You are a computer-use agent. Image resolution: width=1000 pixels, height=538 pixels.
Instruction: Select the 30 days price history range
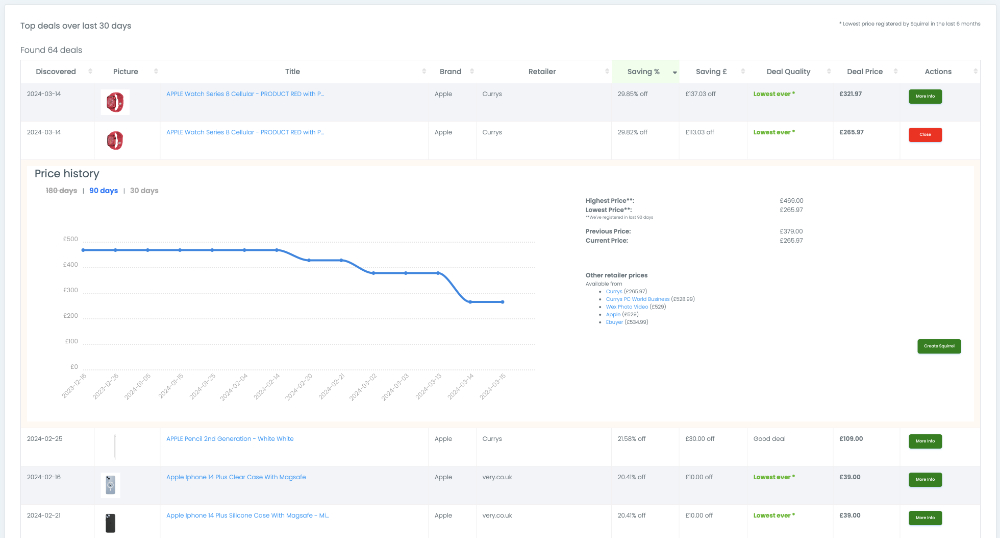pos(144,190)
